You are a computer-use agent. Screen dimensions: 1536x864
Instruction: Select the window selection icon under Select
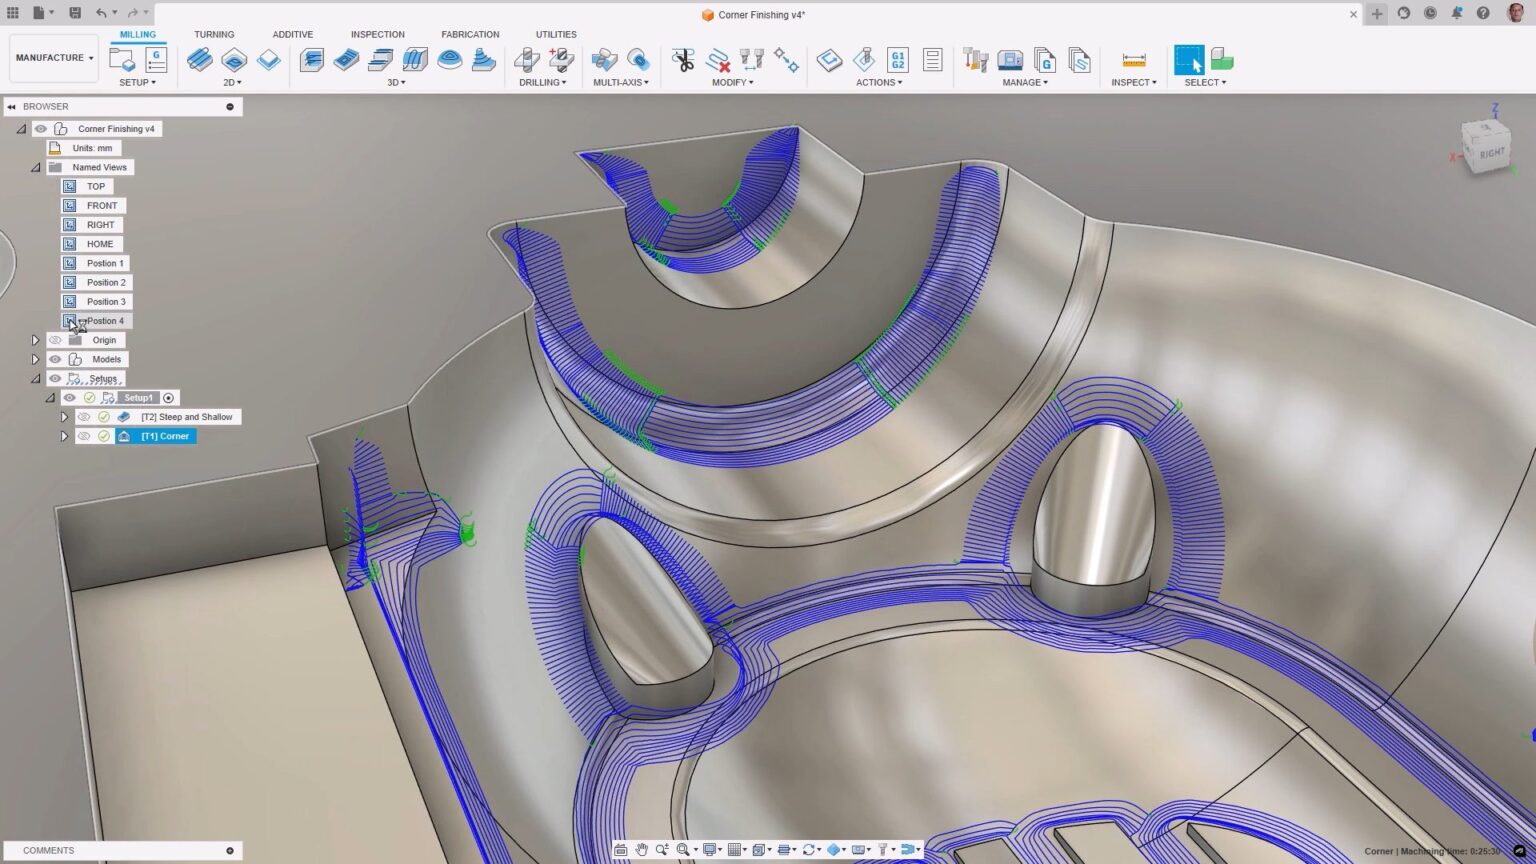point(1188,60)
